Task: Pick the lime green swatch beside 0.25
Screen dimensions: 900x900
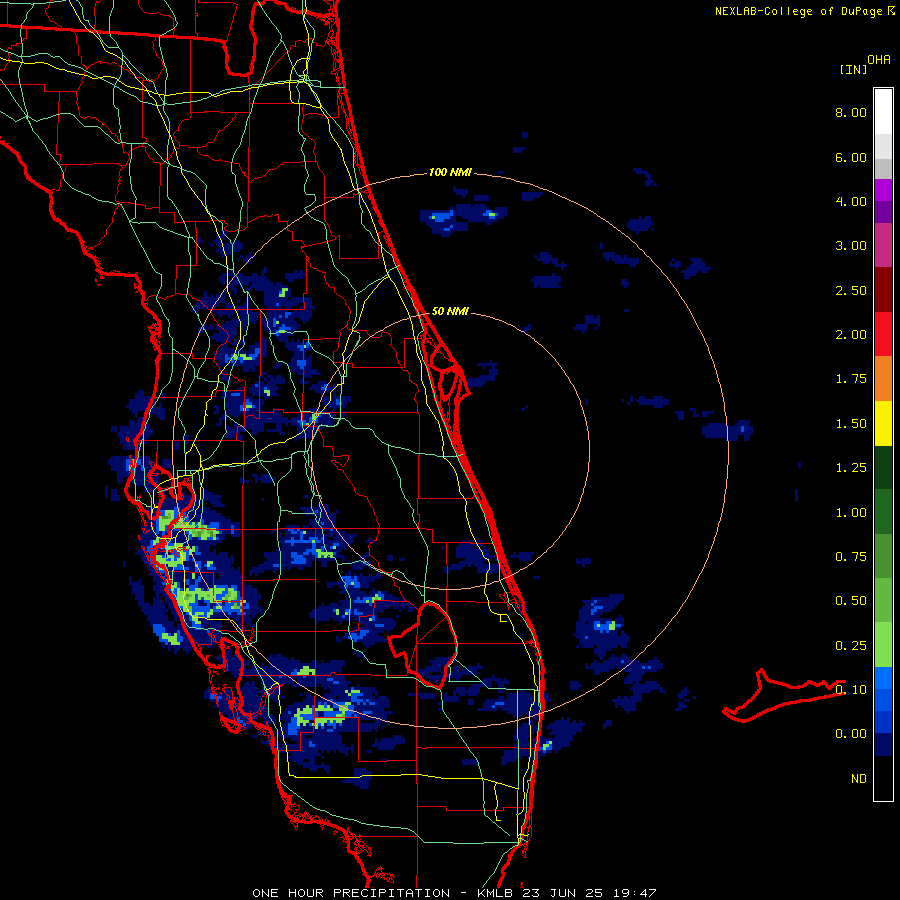Action: pyautogui.click(x=883, y=645)
